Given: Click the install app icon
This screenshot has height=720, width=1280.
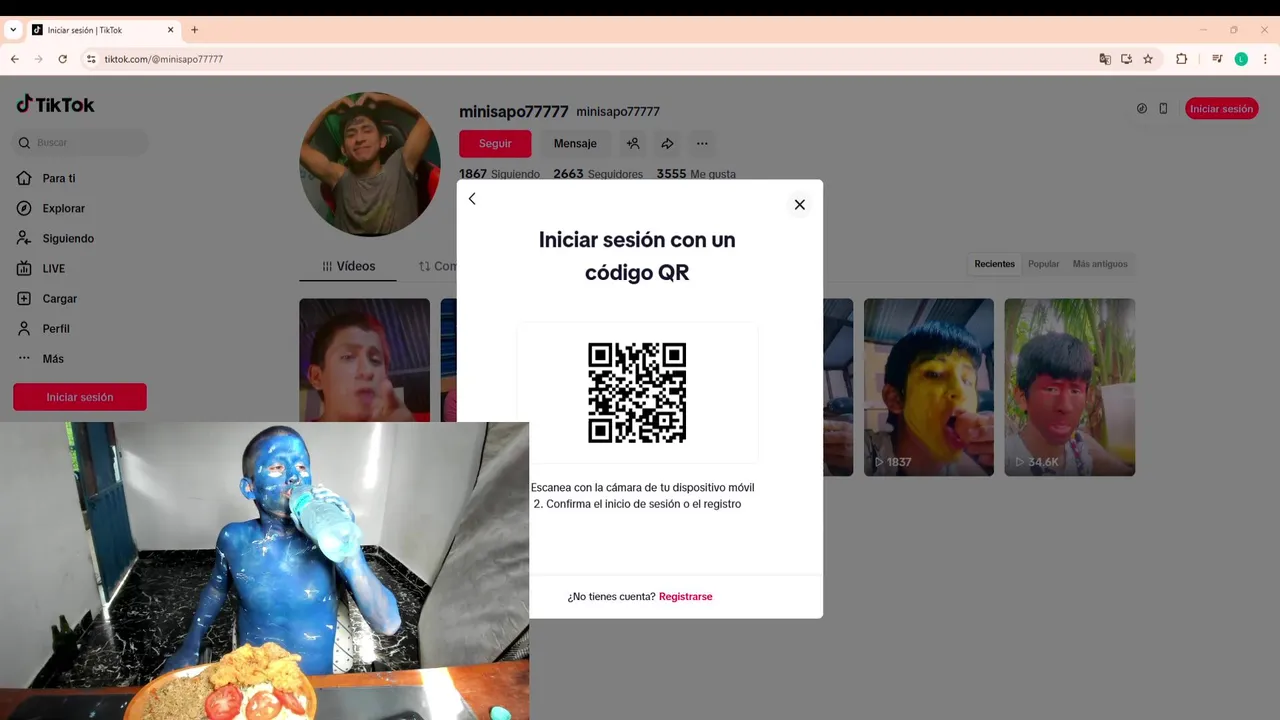Looking at the screenshot, I should coord(1126,59).
